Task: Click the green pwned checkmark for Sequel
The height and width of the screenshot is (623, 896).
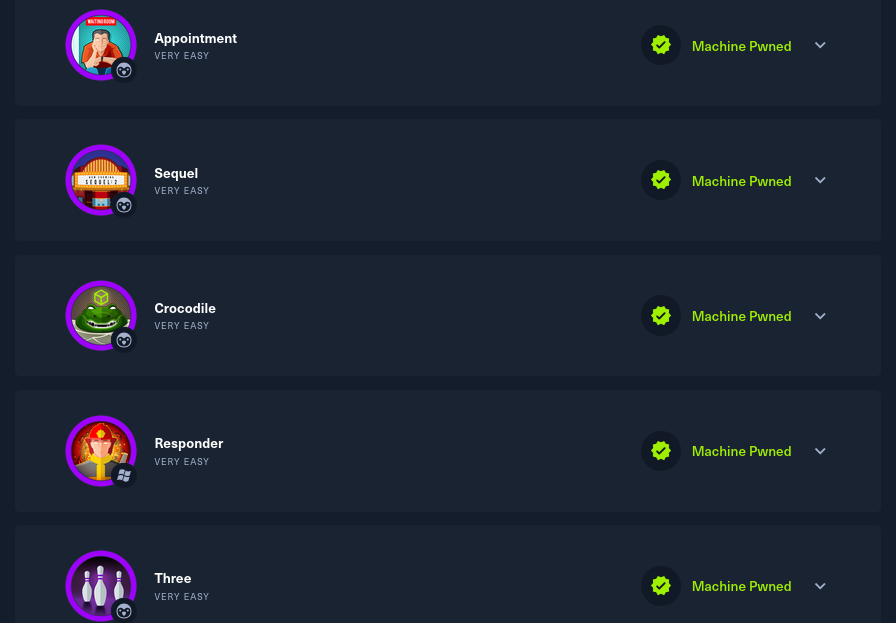Action: [661, 180]
